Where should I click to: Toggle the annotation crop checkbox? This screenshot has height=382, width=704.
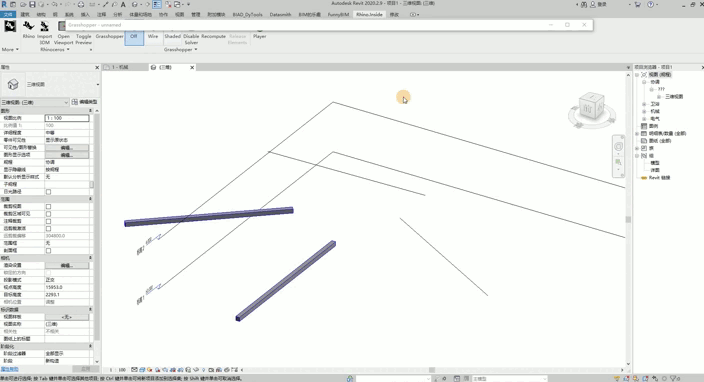point(48,221)
